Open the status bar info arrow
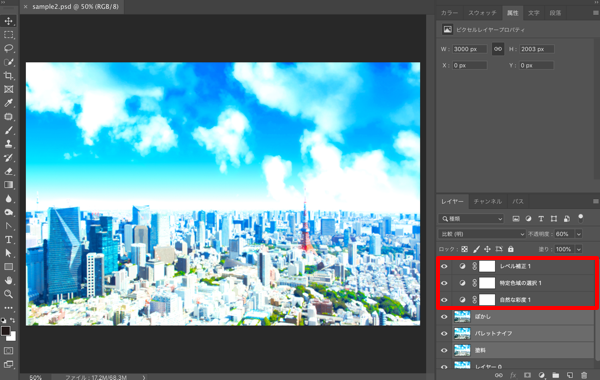 coord(143,377)
